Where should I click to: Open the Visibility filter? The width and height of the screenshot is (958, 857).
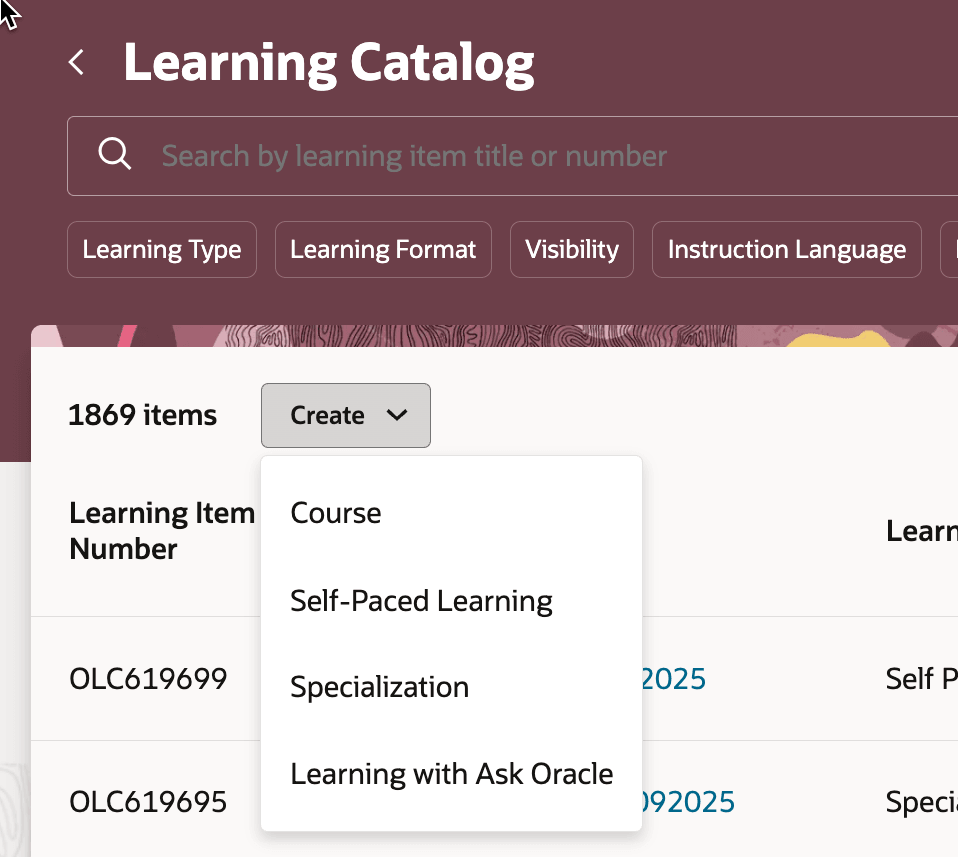(571, 249)
